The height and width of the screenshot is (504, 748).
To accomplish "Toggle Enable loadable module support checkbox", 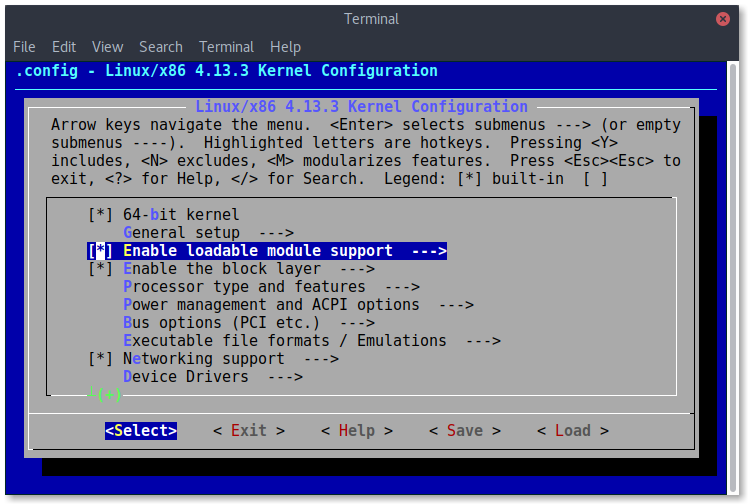I will click(100, 251).
